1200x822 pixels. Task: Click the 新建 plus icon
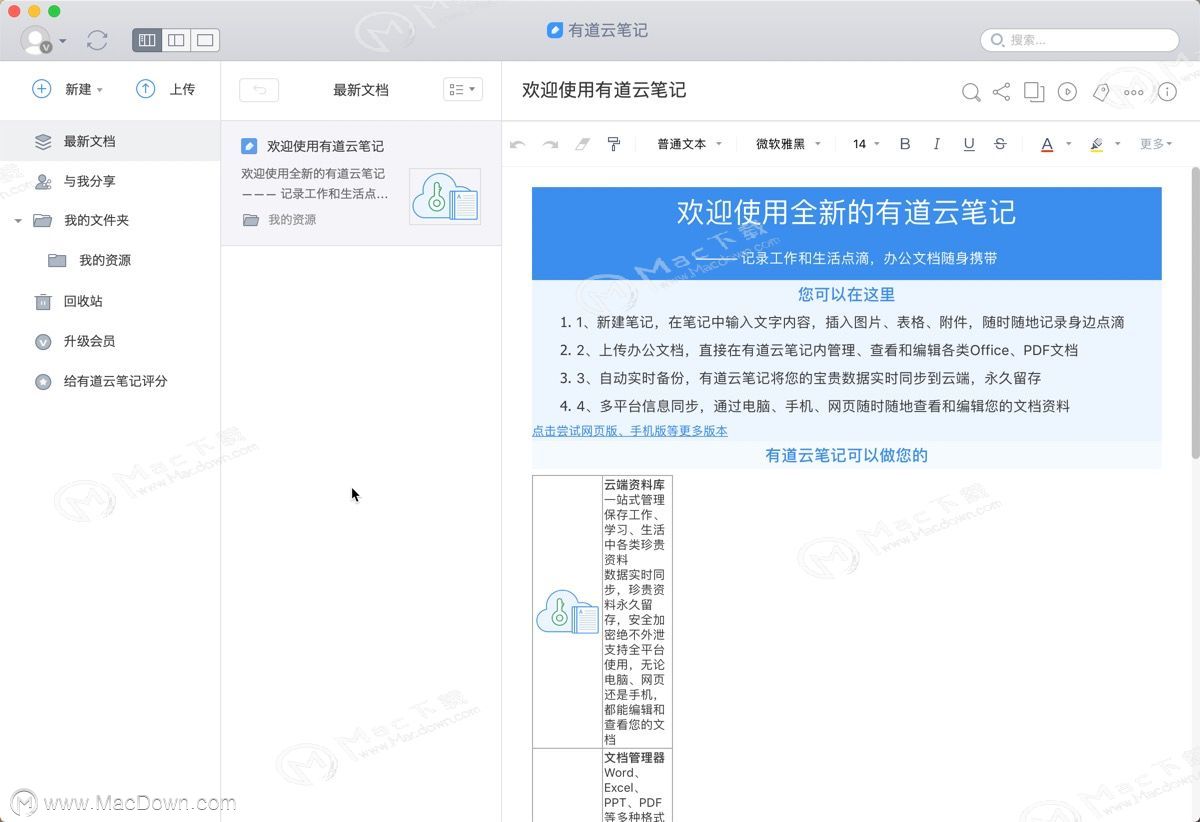pyautogui.click(x=42, y=89)
